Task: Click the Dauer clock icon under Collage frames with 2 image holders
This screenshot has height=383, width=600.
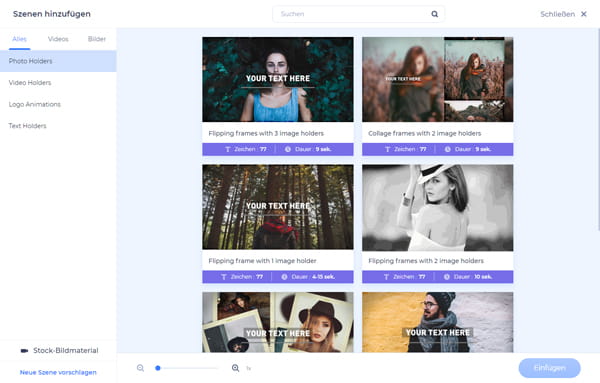Action: pyautogui.click(x=447, y=149)
